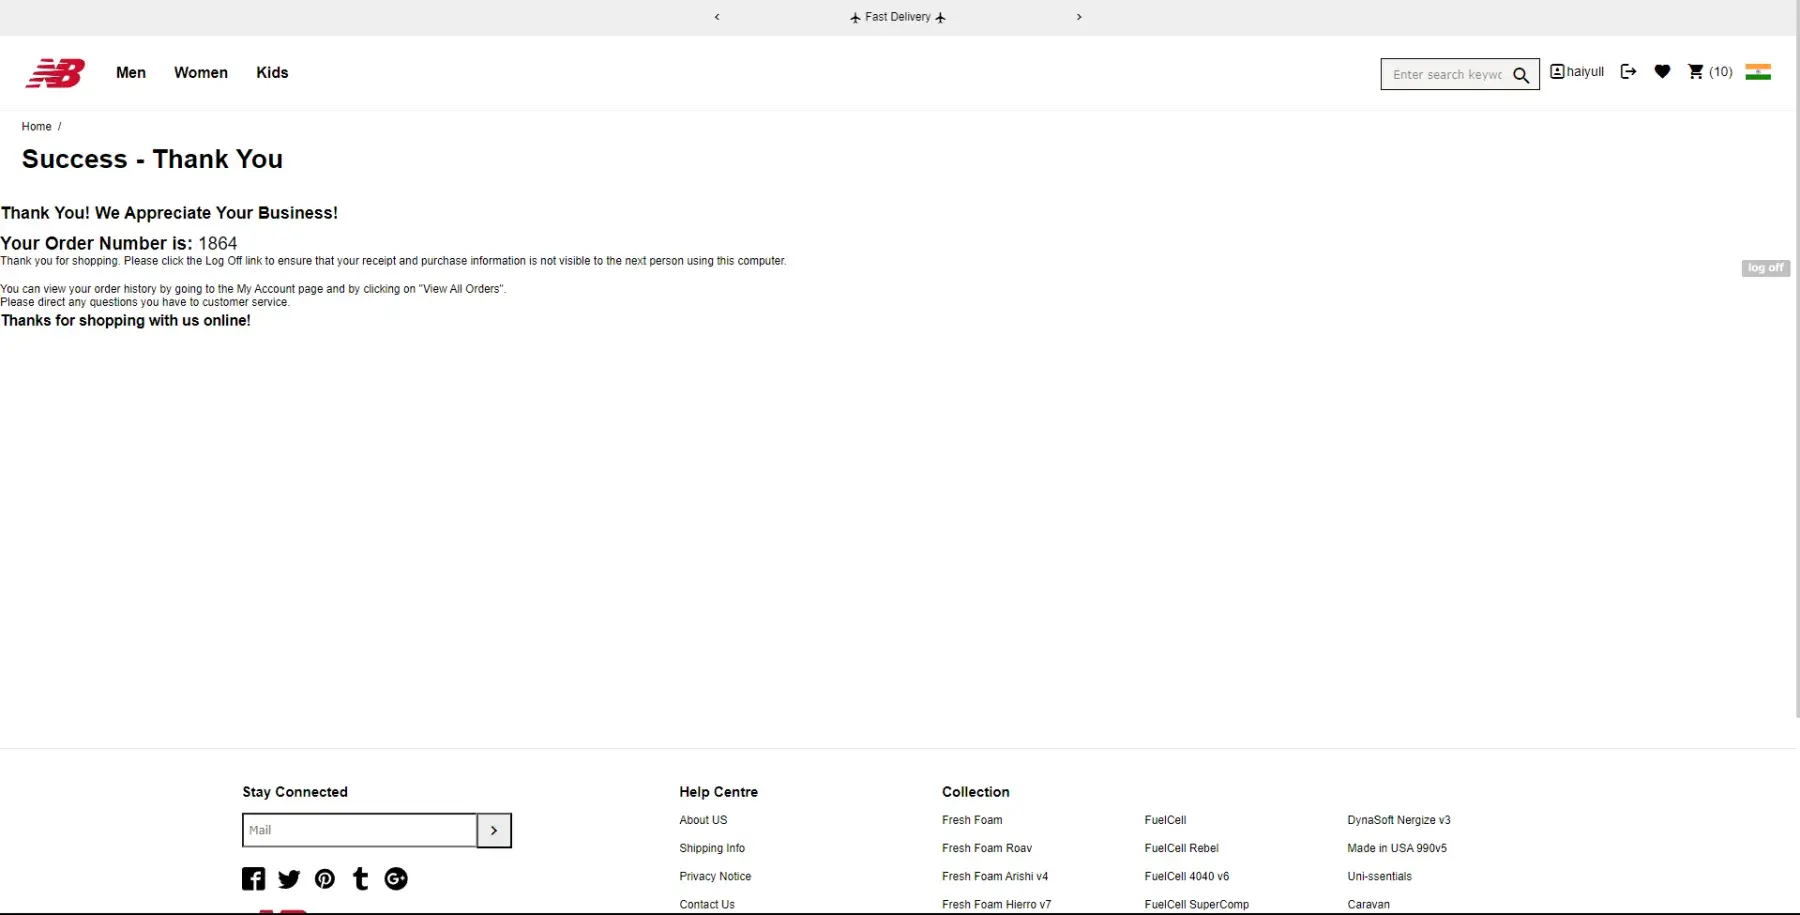Open the Pinterest social icon

click(x=325, y=879)
